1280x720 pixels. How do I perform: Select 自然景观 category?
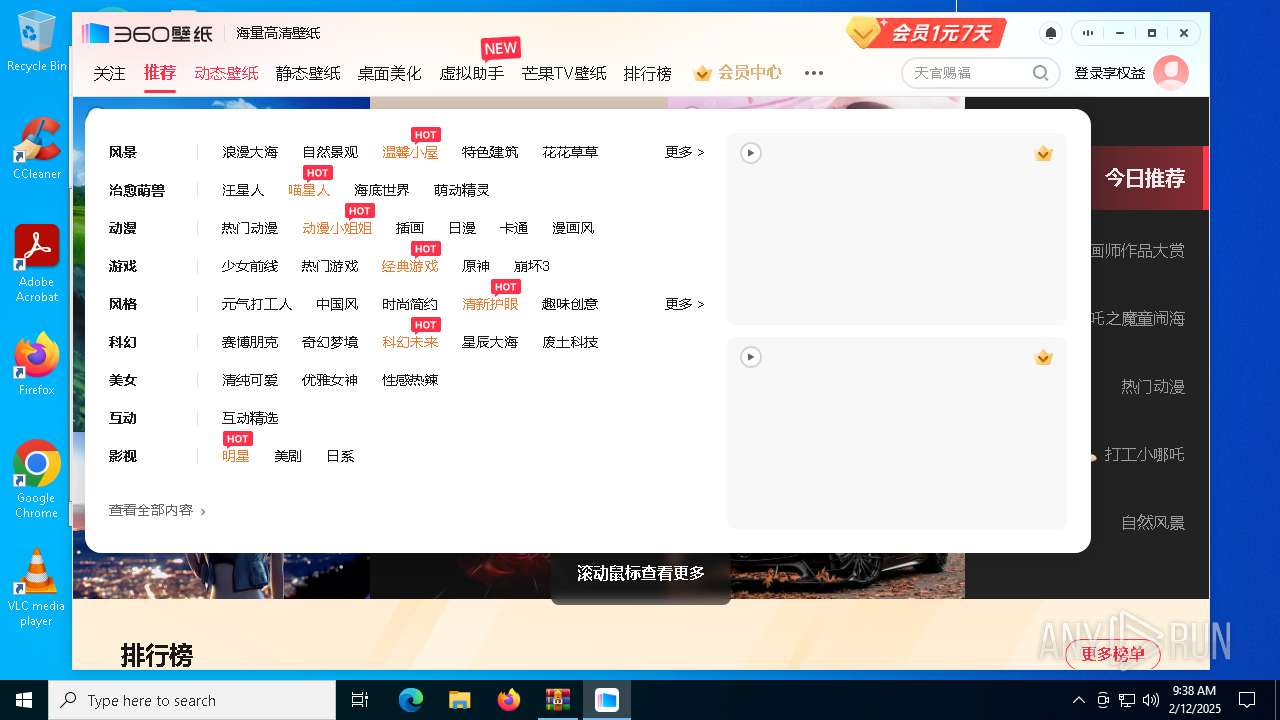[x=330, y=152]
